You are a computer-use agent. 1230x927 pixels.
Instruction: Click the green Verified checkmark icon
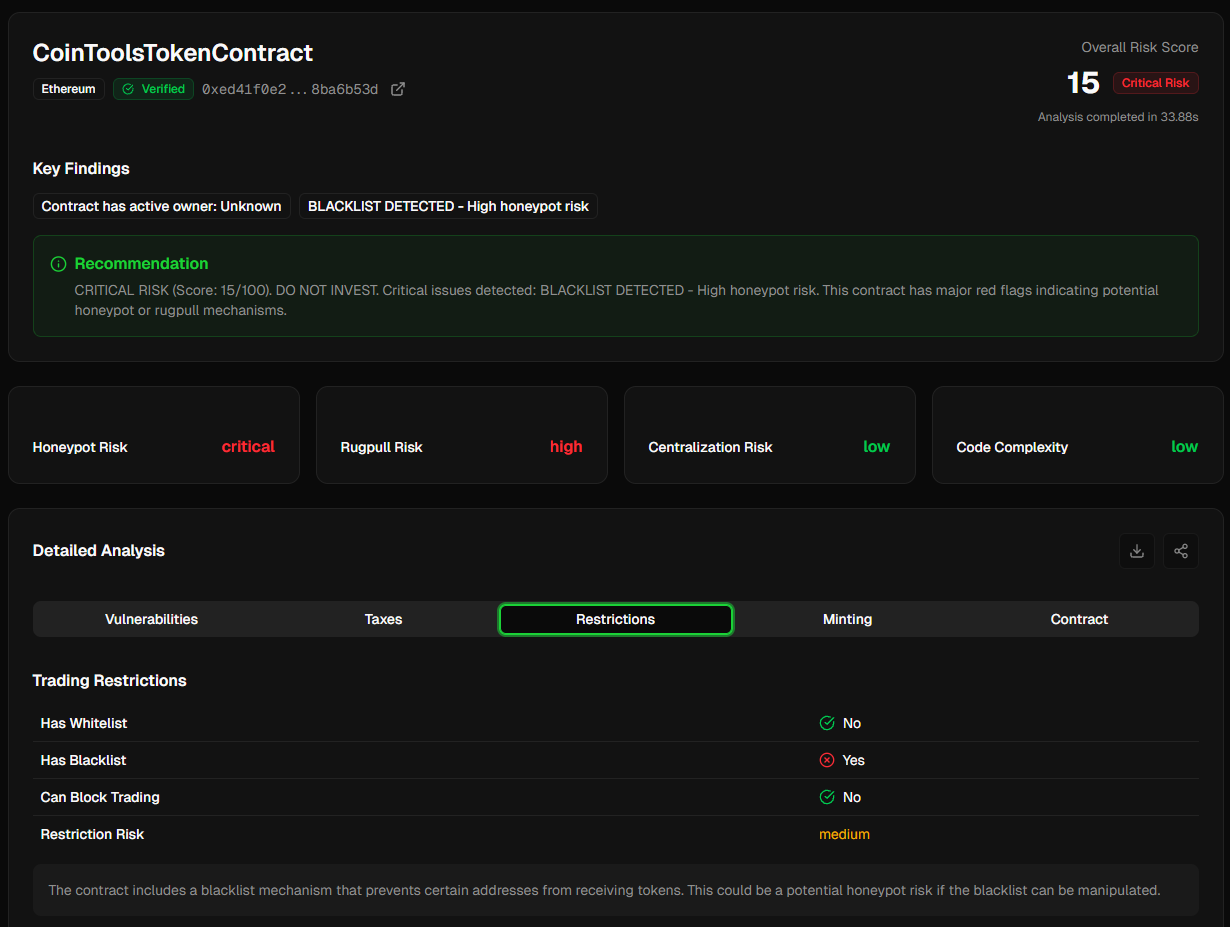130,89
